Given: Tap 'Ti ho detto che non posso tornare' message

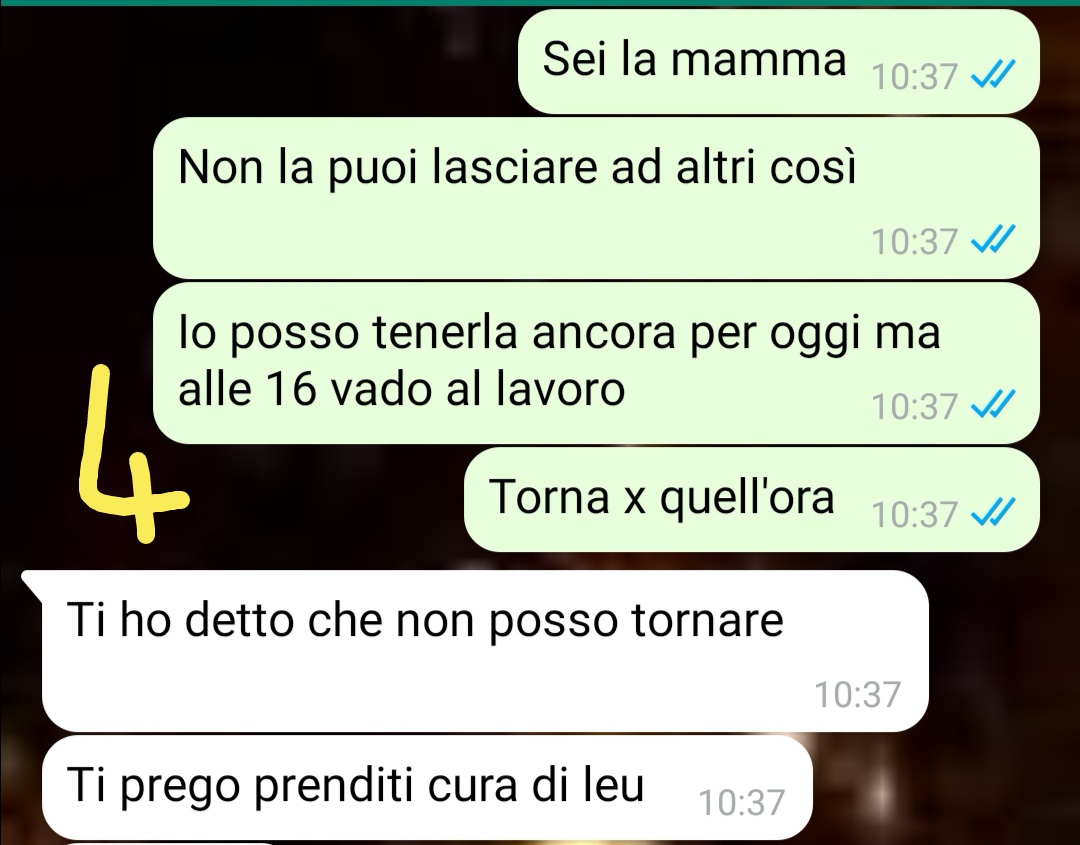Looking at the screenshot, I should [x=485, y=651].
